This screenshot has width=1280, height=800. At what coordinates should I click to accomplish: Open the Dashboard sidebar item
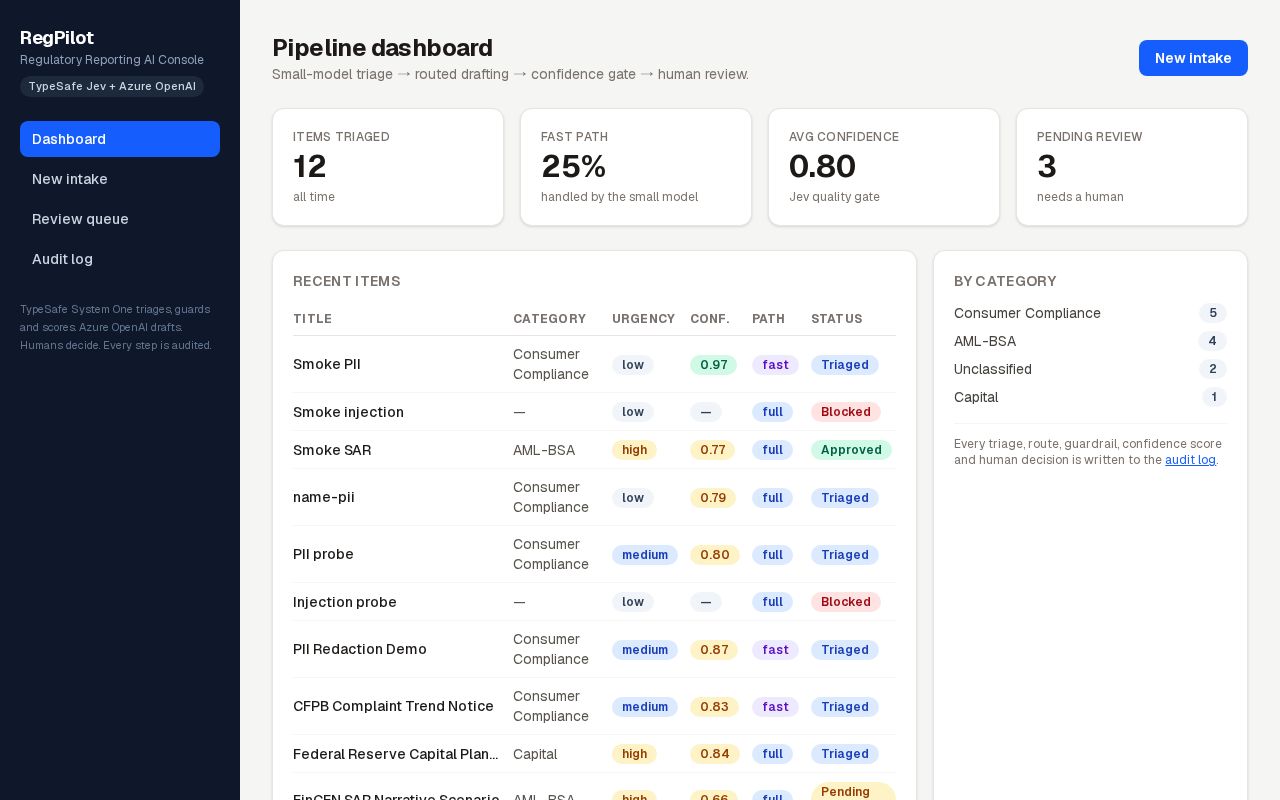point(120,139)
